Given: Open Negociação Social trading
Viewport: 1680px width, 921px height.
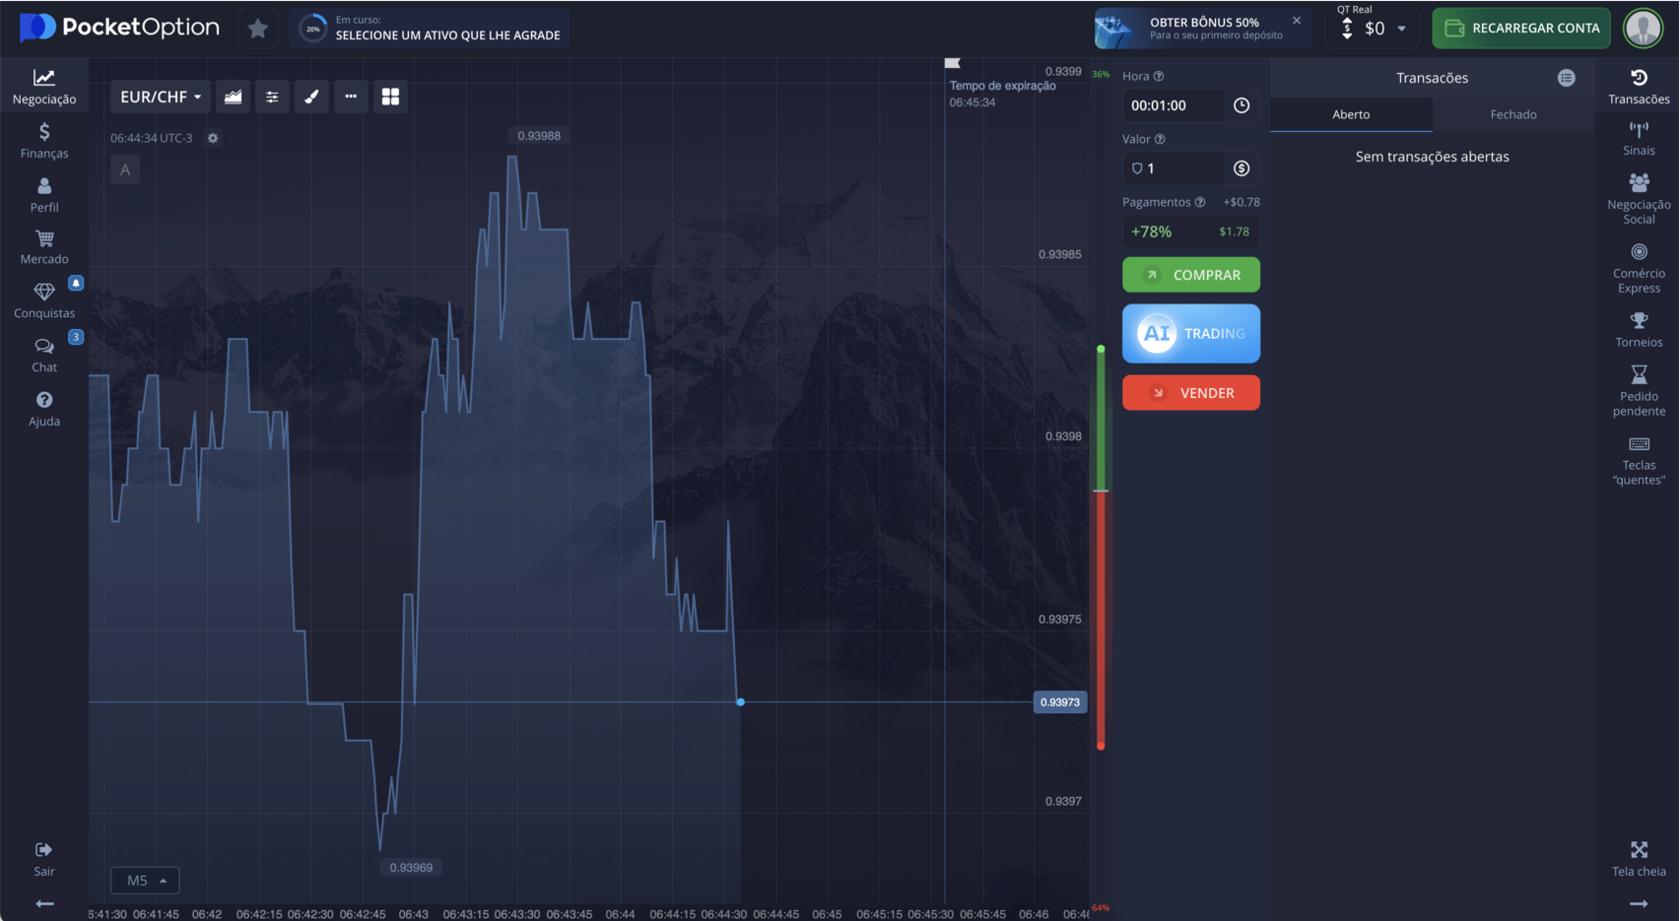Looking at the screenshot, I should (x=1639, y=199).
